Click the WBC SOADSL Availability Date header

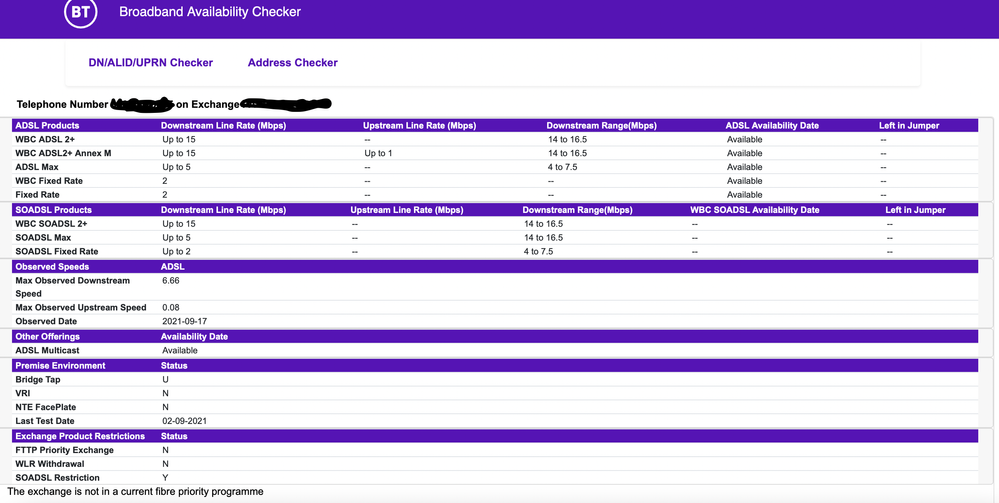(x=755, y=210)
